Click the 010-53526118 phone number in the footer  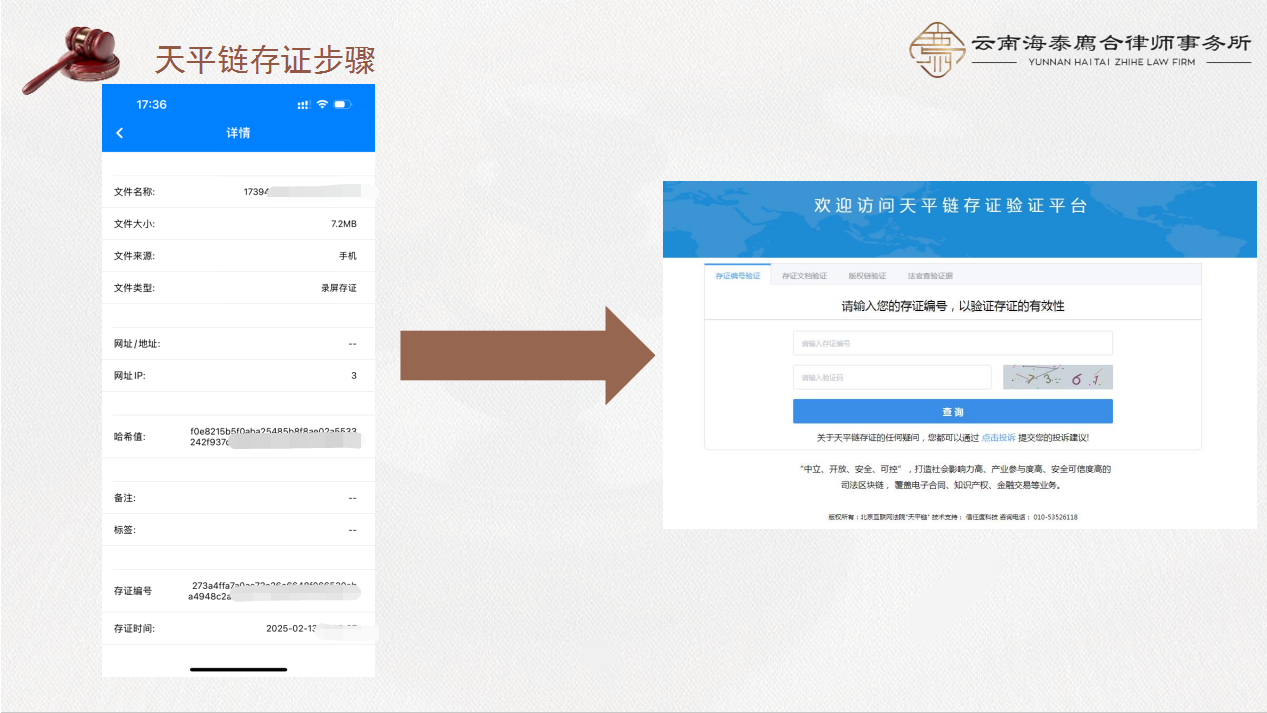point(1055,517)
